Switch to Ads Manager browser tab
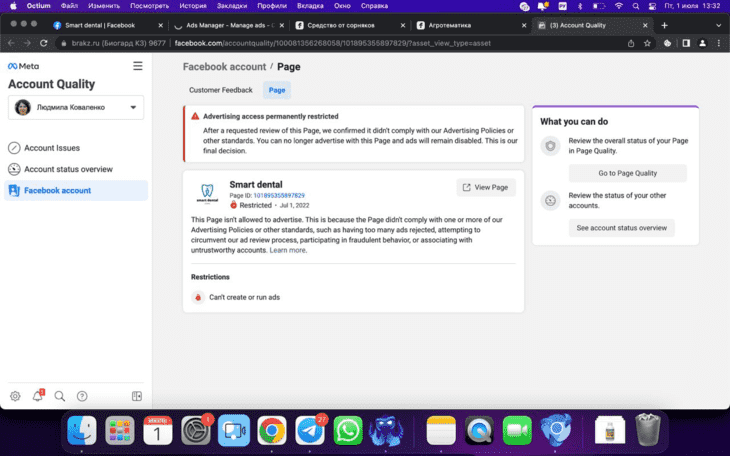Screen dimensions: 730x456 [x=230, y=26]
